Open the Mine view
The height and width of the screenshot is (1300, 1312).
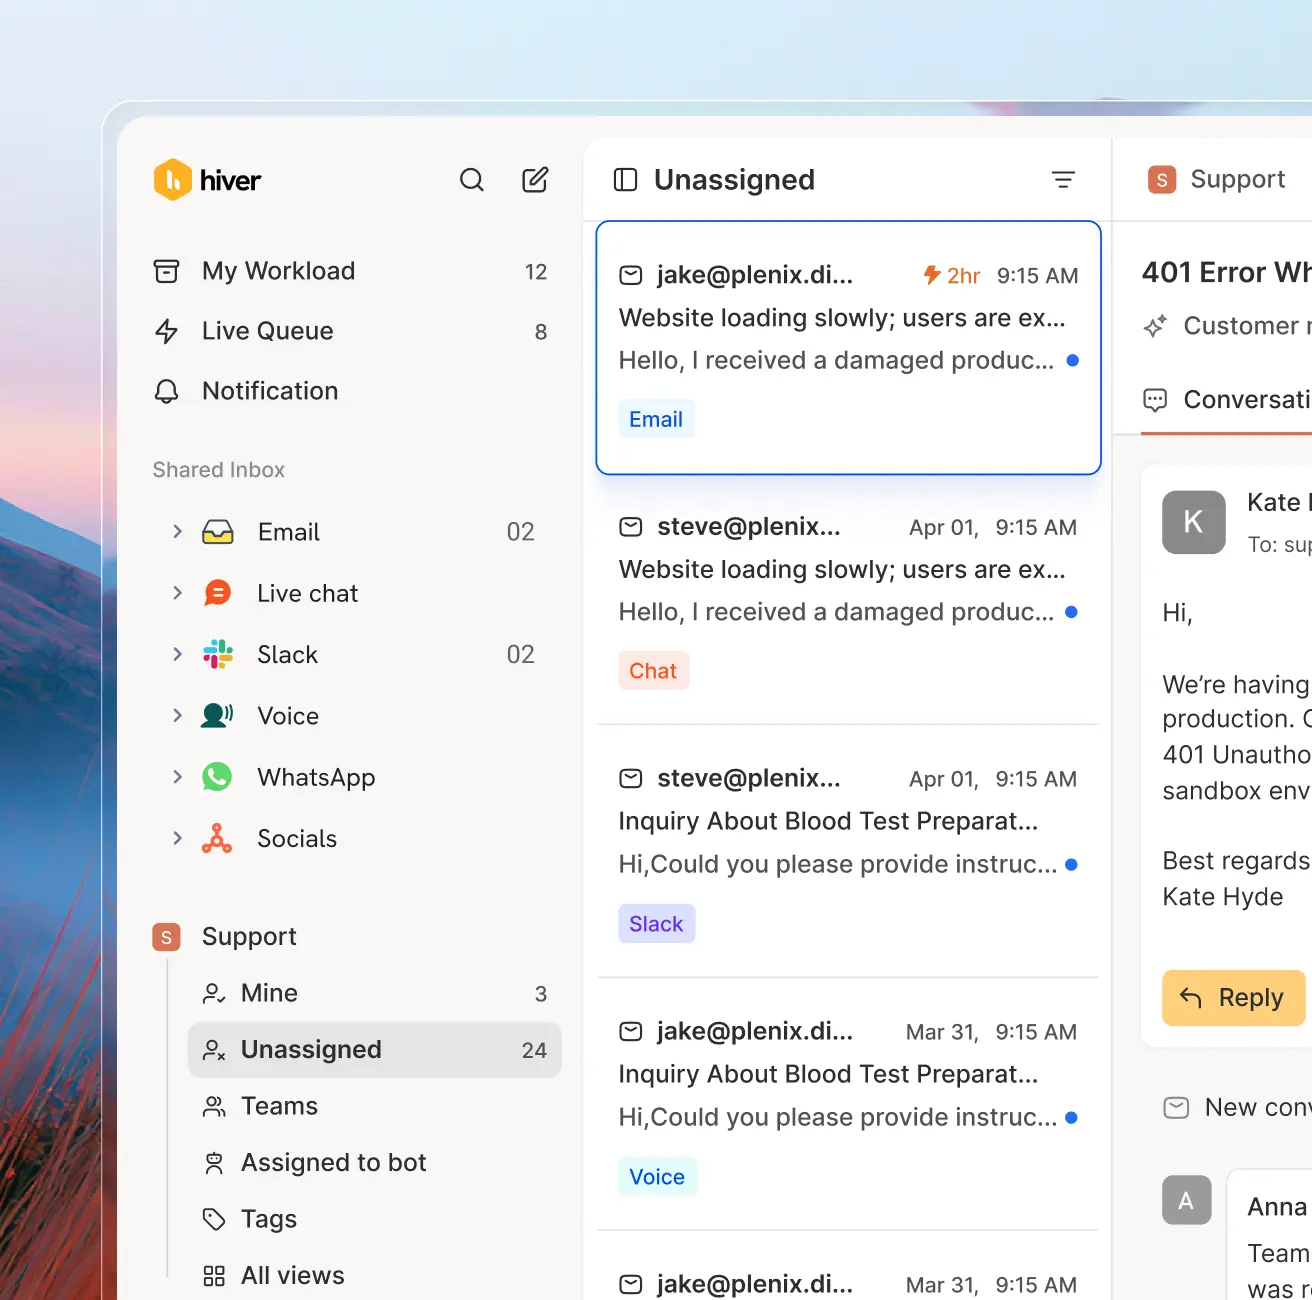(x=375, y=993)
